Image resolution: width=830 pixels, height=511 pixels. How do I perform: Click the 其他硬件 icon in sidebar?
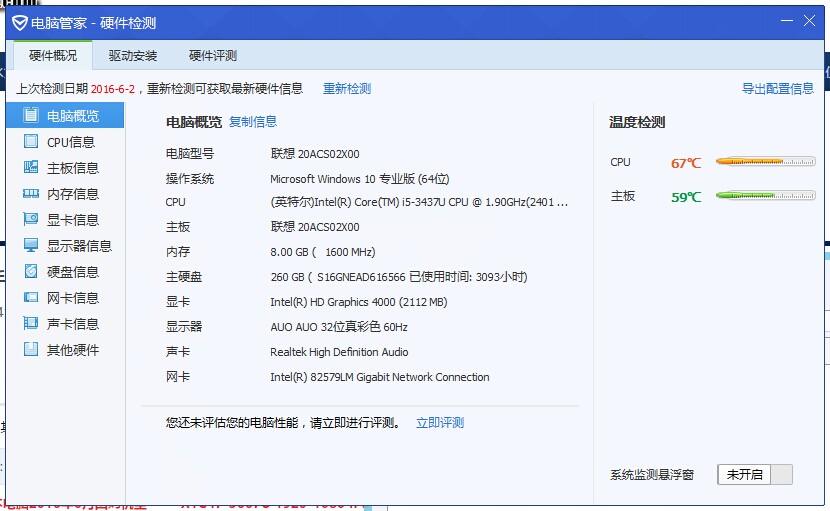[x=31, y=350]
